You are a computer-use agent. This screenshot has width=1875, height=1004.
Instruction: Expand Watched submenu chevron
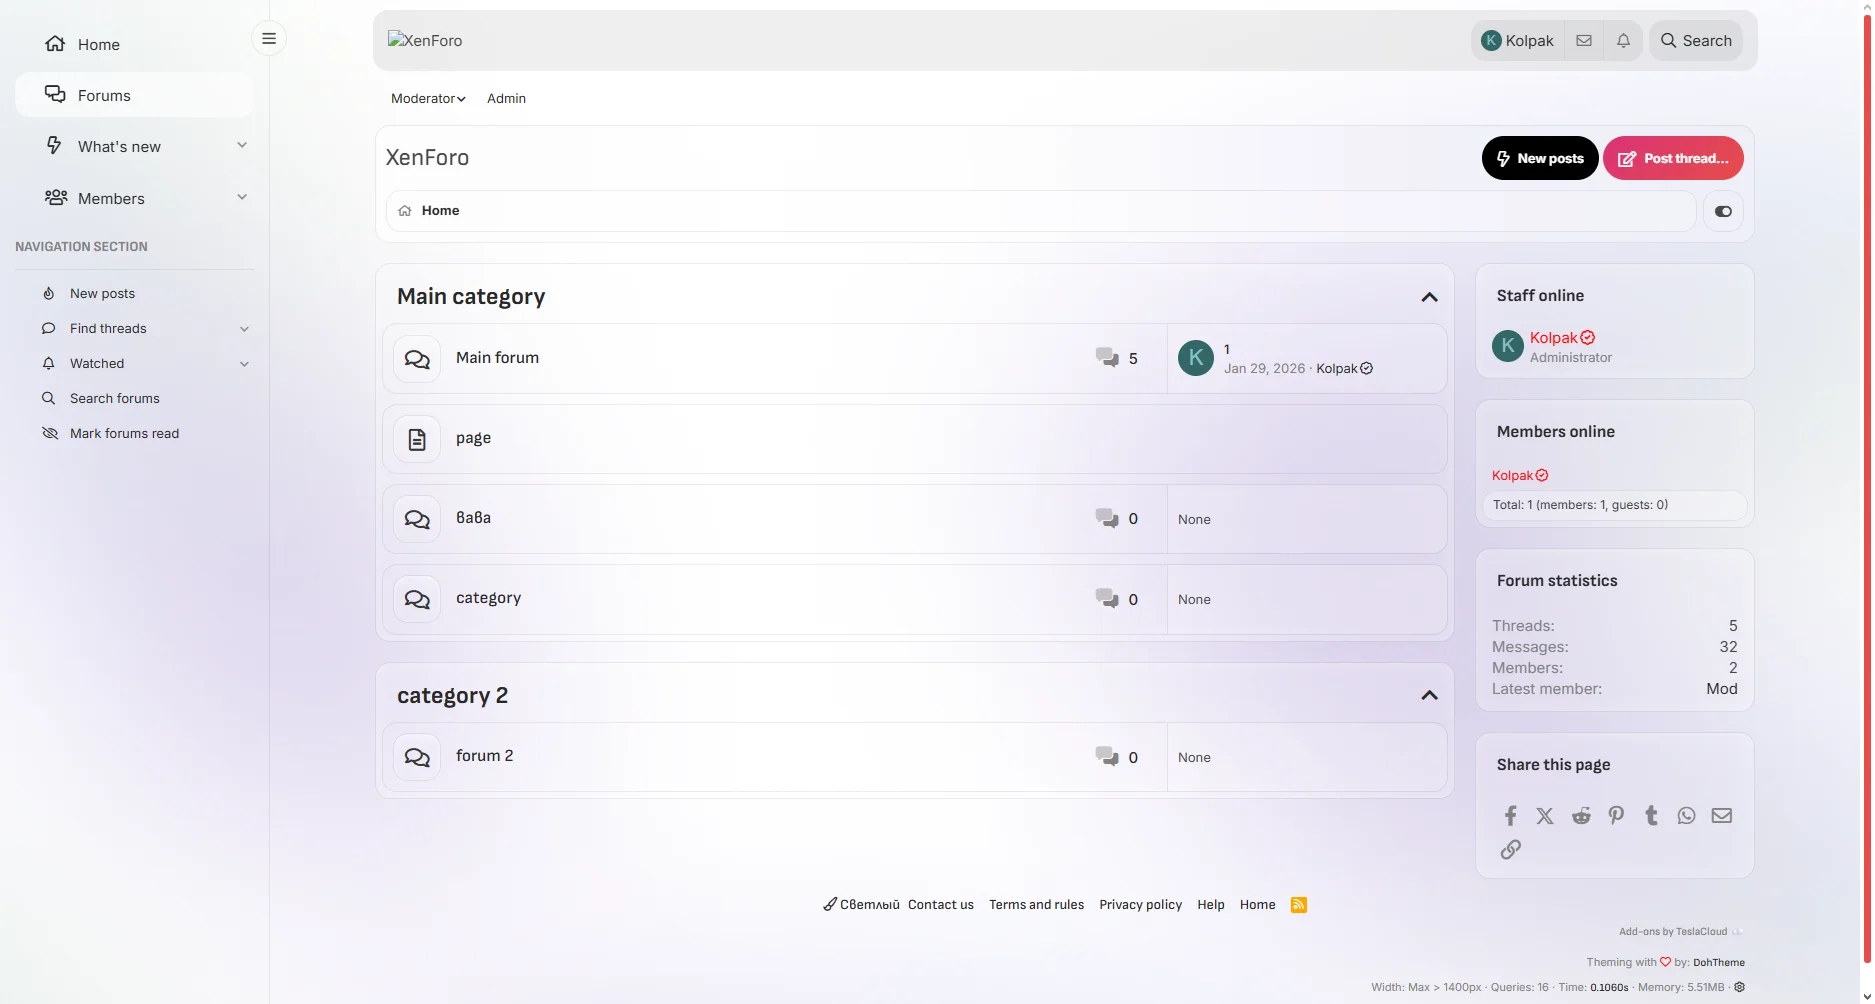pyautogui.click(x=244, y=364)
